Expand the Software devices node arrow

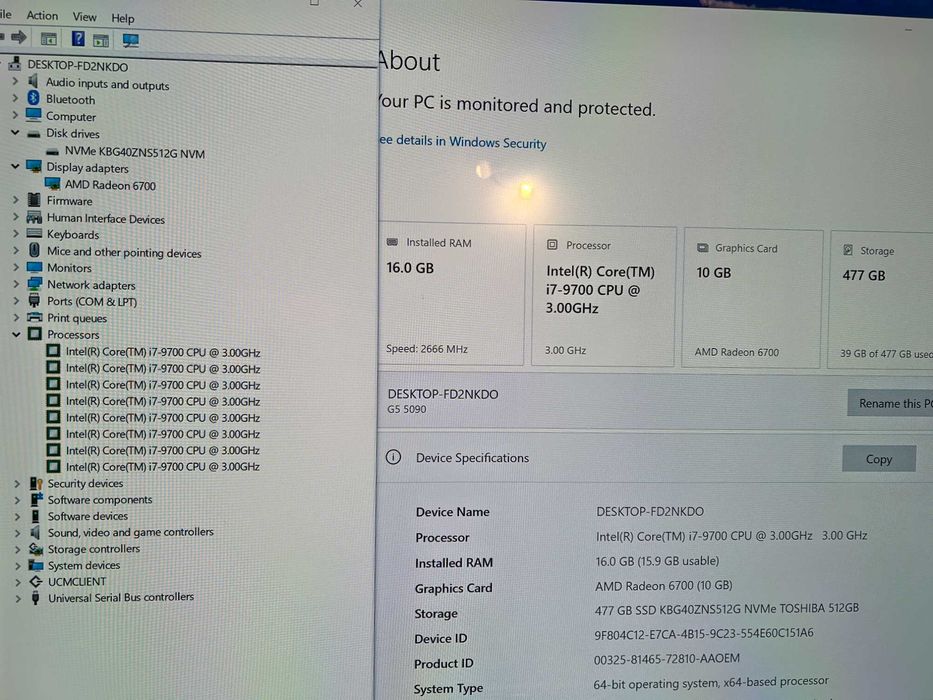pyautogui.click(x=17, y=516)
